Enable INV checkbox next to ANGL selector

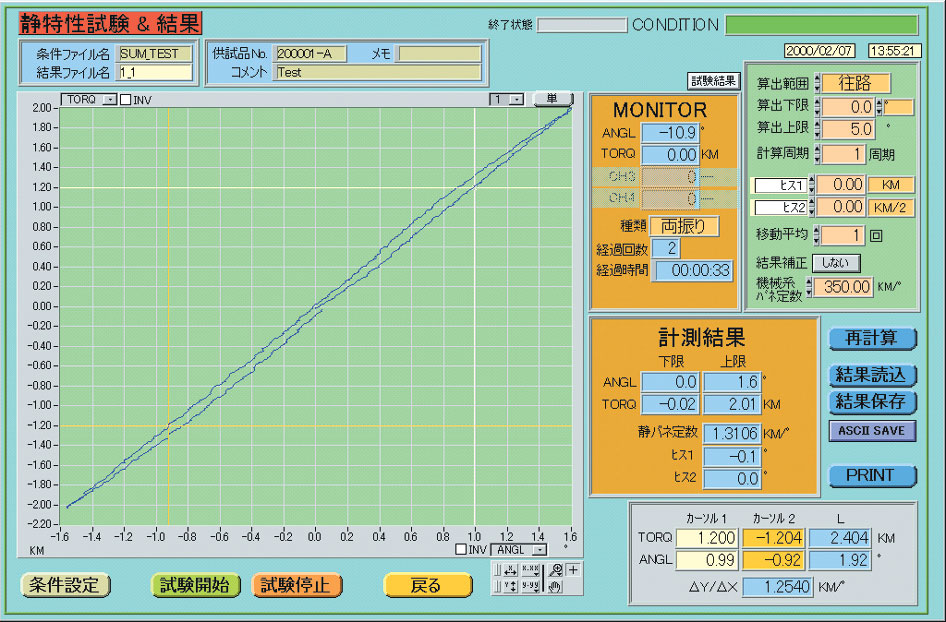[461, 550]
